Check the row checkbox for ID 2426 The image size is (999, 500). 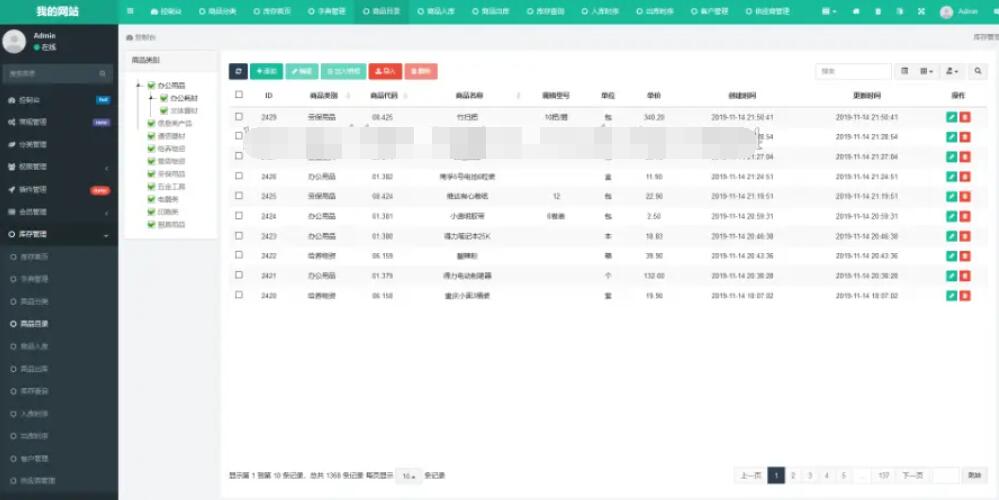coord(239,176)
